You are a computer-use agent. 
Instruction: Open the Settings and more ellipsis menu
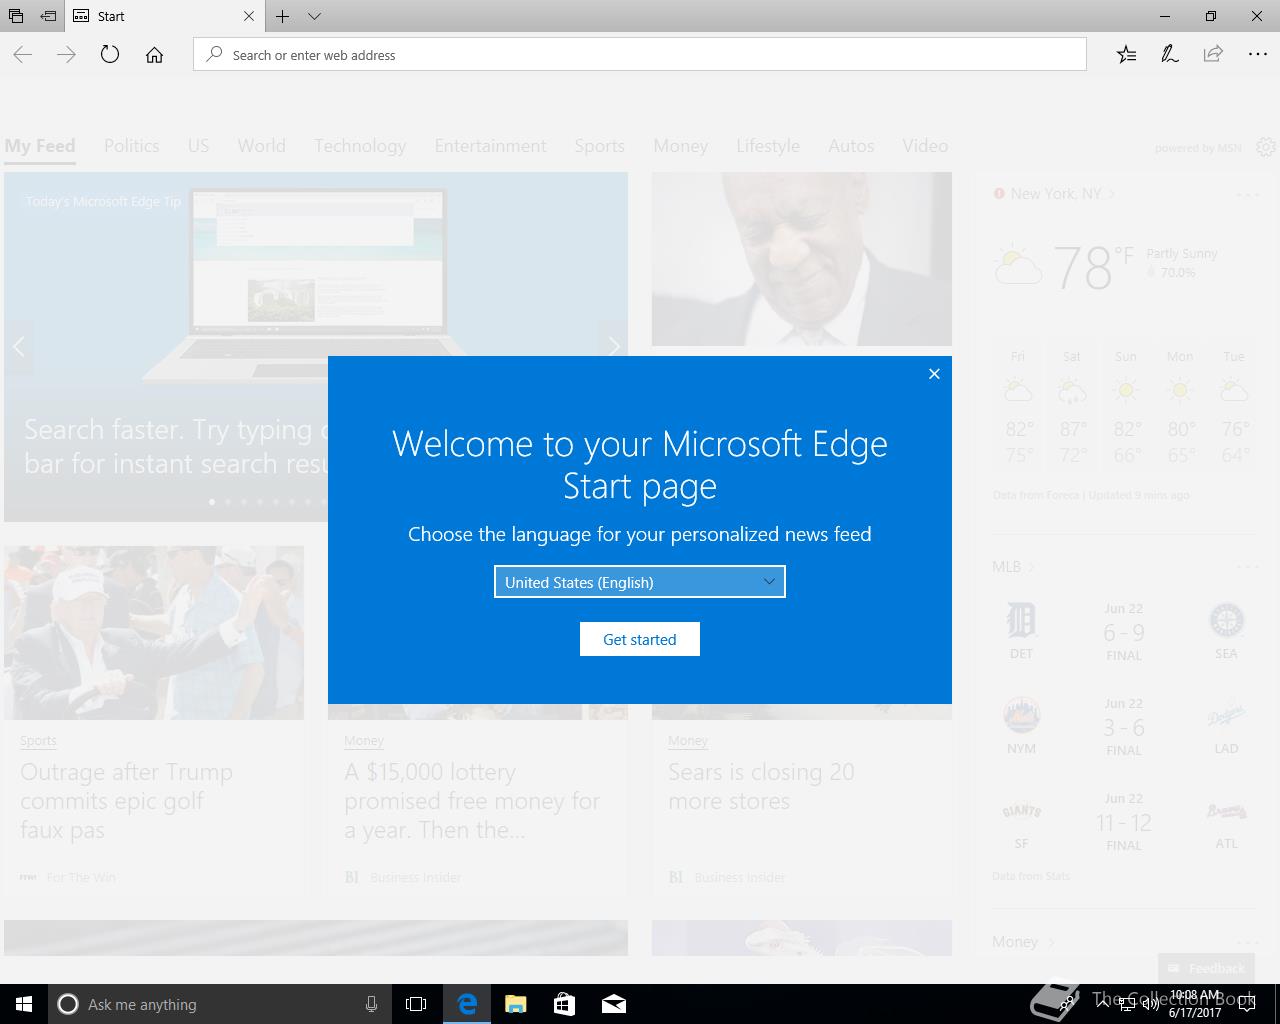(1257, 55)
